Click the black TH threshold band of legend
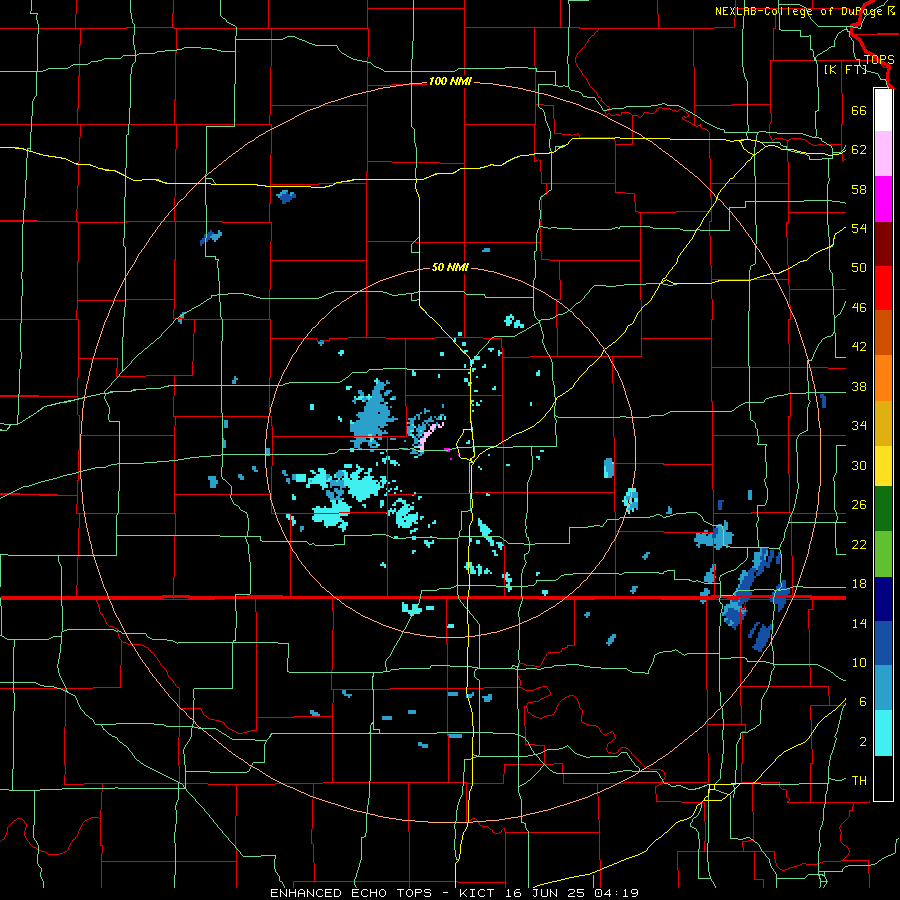 [883, 778]
